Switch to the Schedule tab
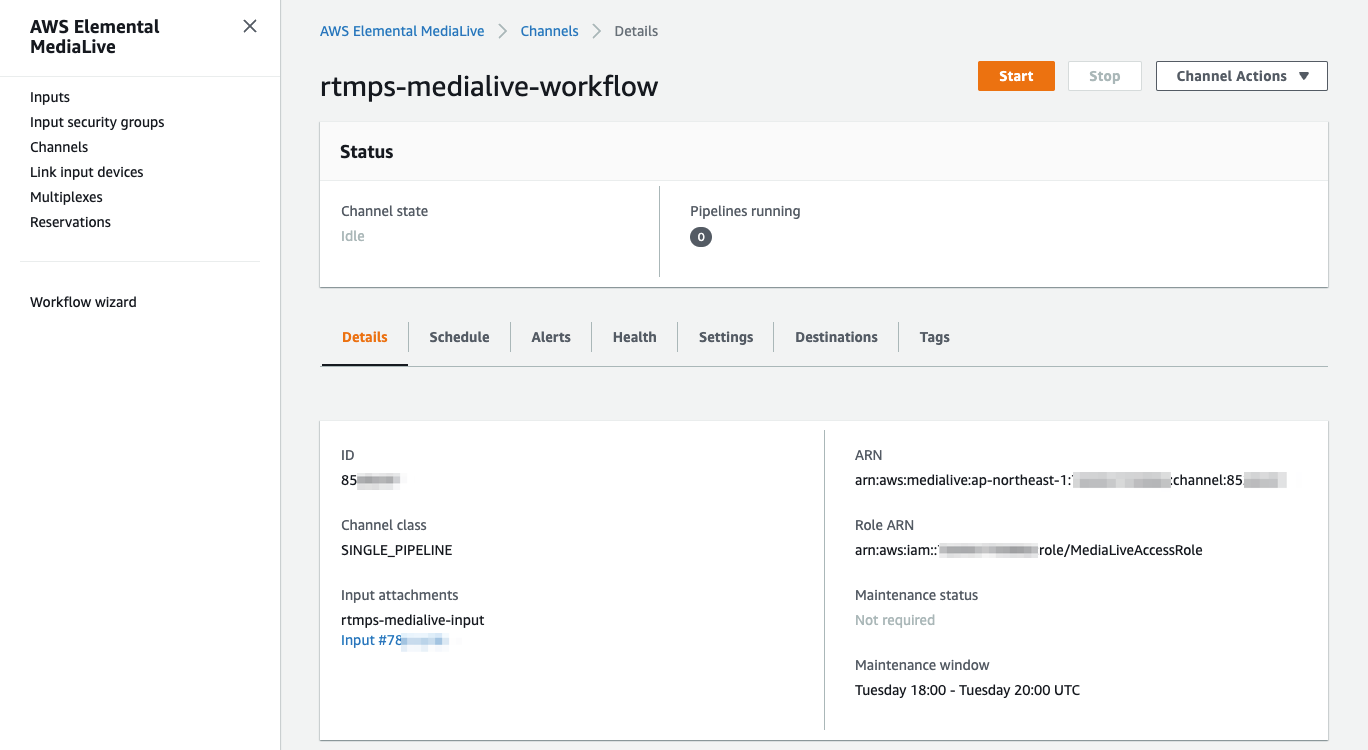Image resolution: width=1368 pixels, height=750 pixels. [459, 337]
